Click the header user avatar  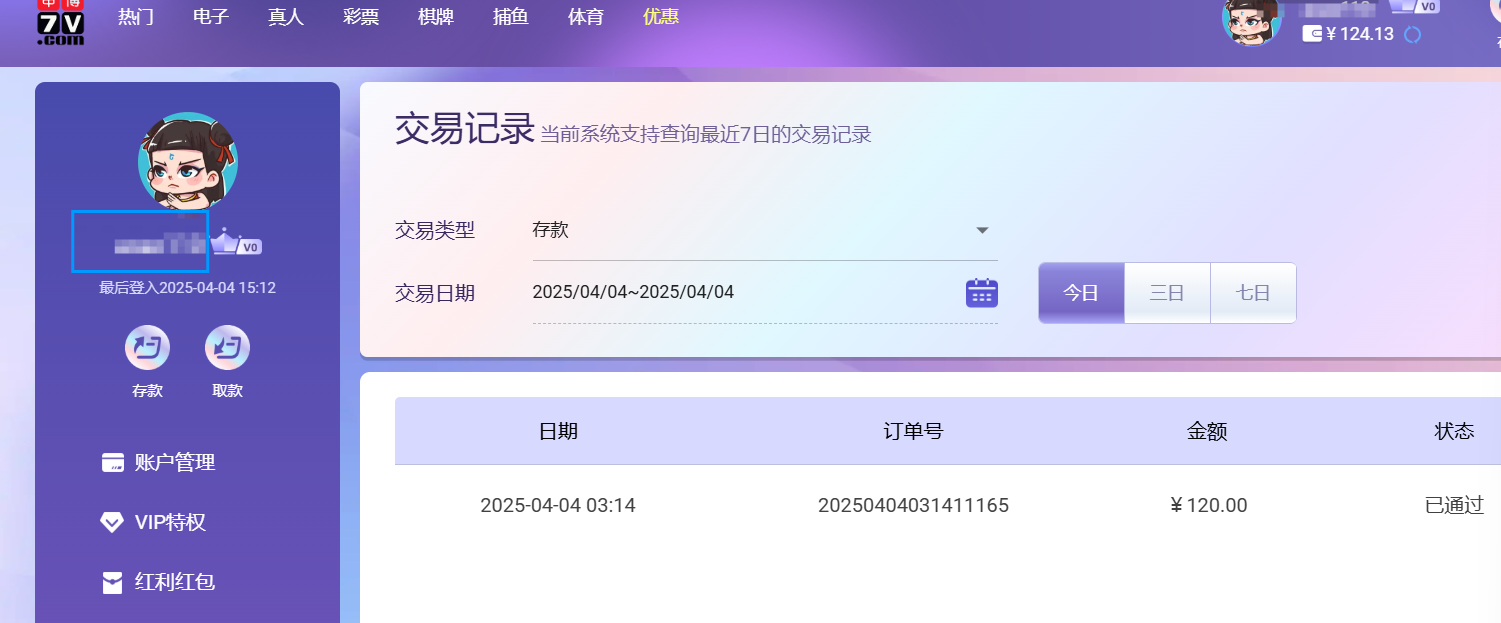[1251, 20]
